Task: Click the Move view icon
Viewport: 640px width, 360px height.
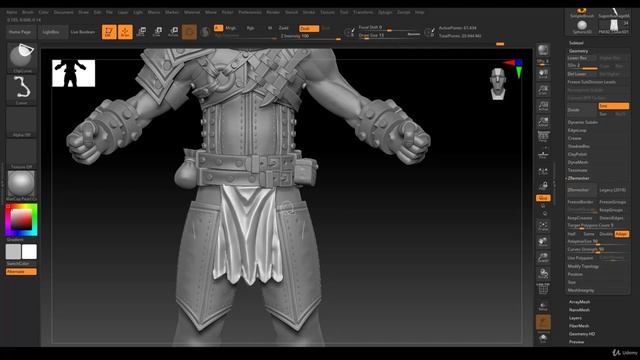Action: point(543,242)
